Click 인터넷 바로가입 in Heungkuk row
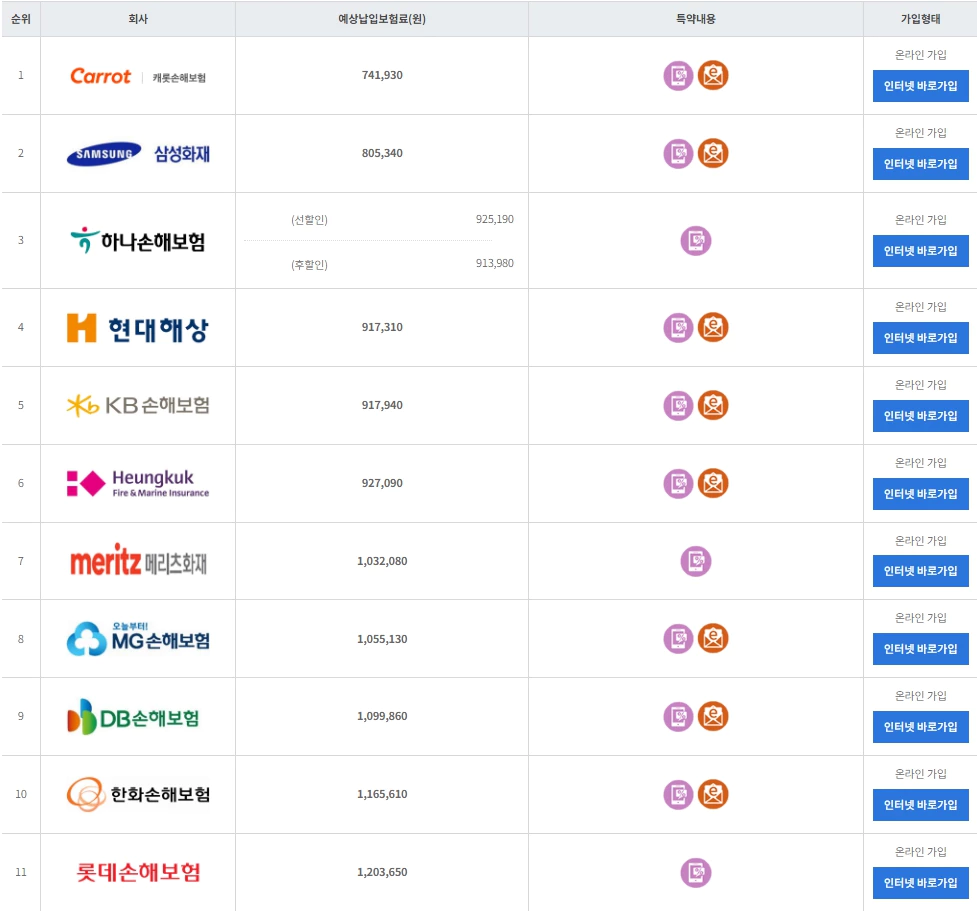Viewport: 977px width, 911px height. [920, 494]
